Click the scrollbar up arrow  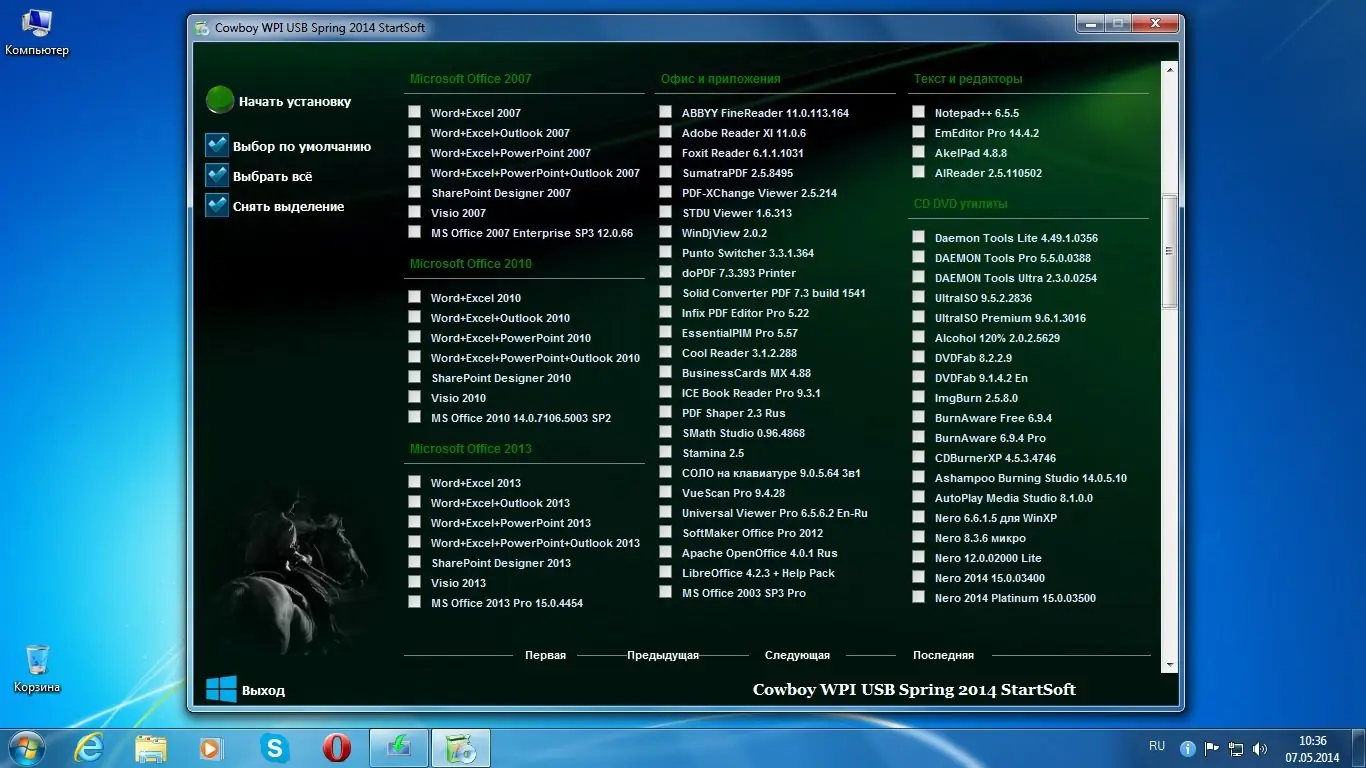point(1169,69)
